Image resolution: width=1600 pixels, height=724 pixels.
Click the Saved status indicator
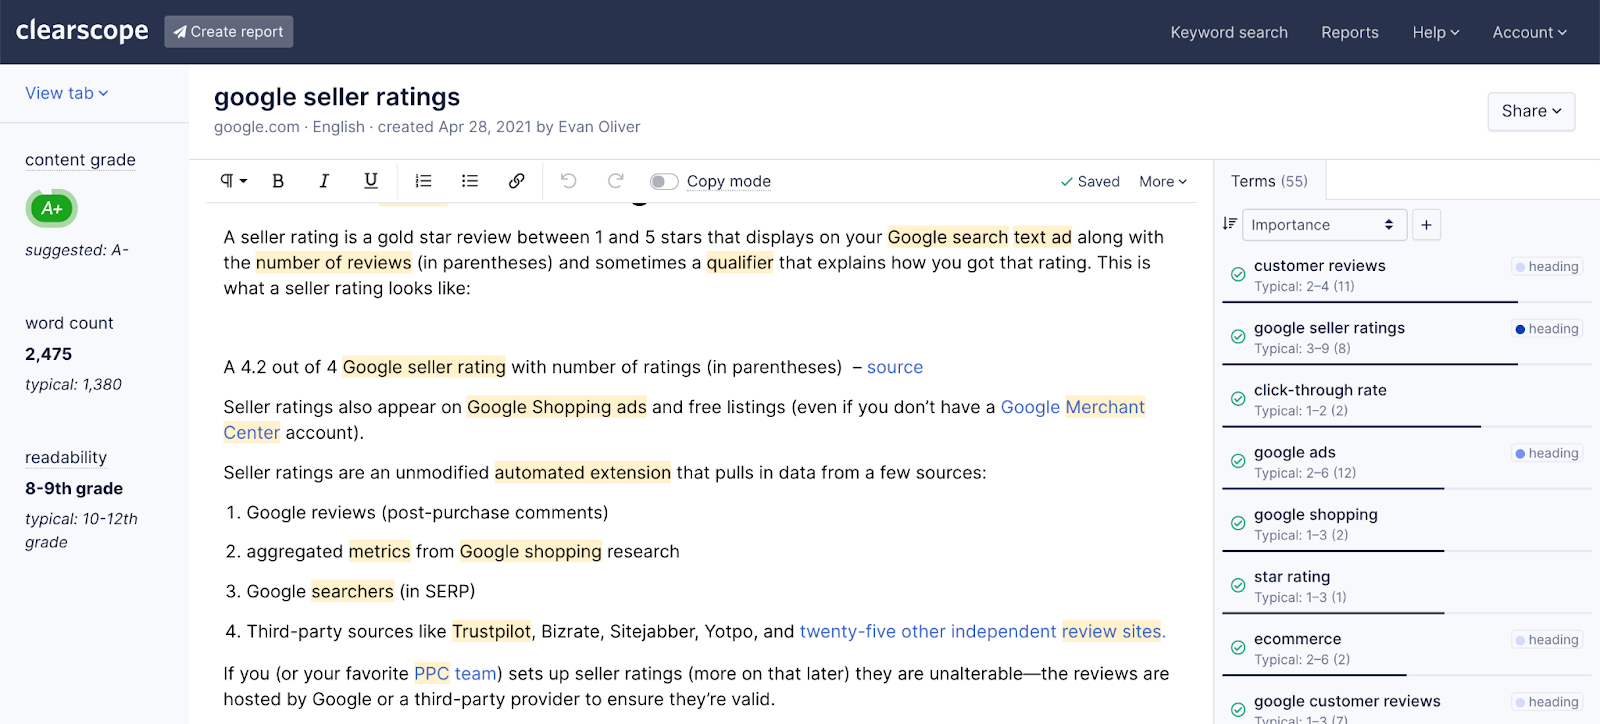(x=1090, y=181)
